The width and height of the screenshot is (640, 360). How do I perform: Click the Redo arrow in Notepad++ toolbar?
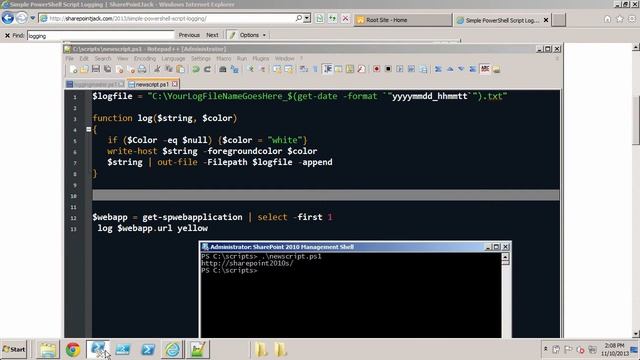point(207,69)
